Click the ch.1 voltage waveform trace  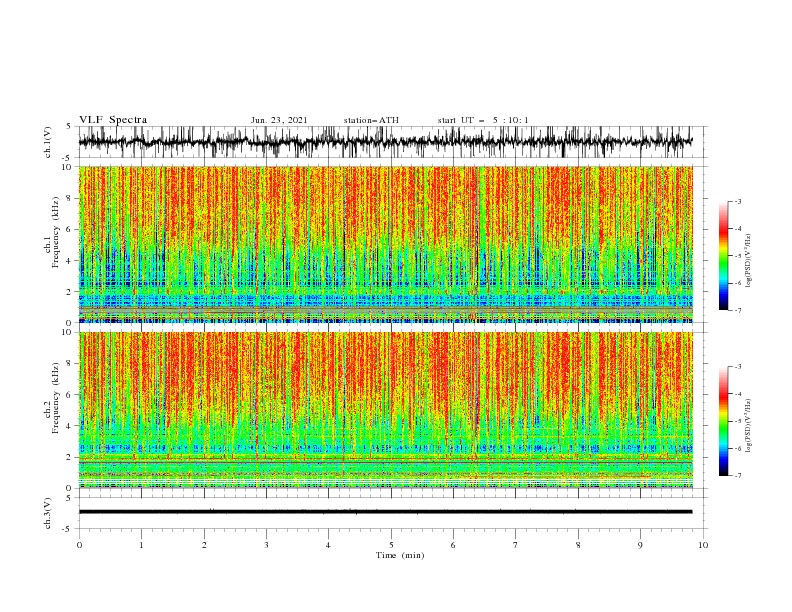[385, 142]
